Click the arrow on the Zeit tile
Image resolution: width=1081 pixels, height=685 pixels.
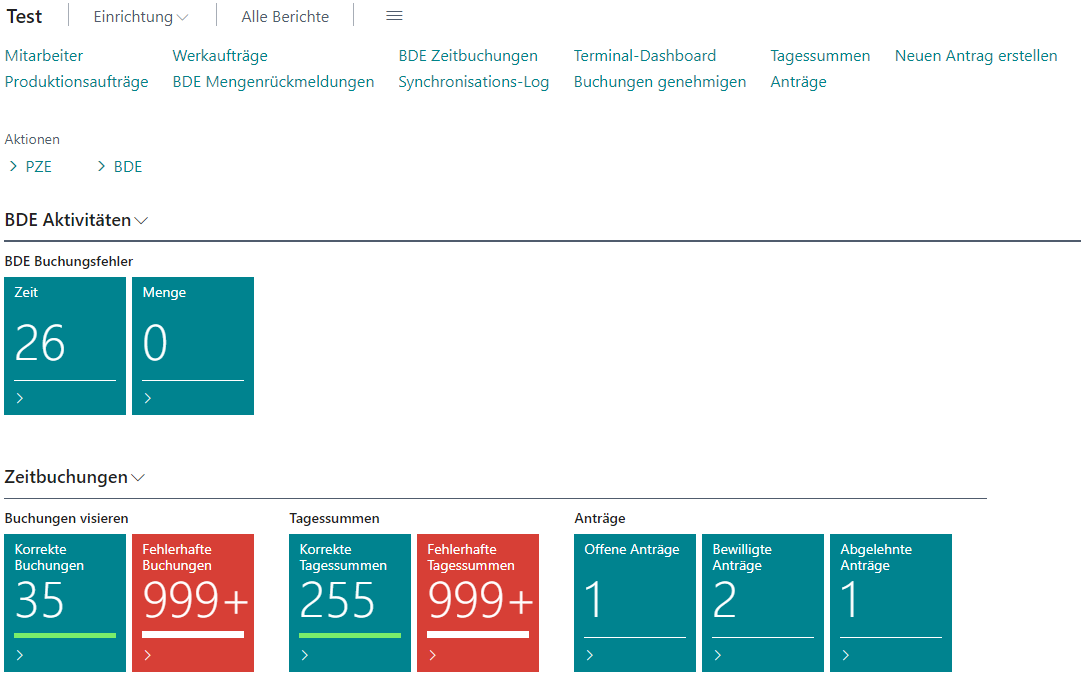(20, 398)
